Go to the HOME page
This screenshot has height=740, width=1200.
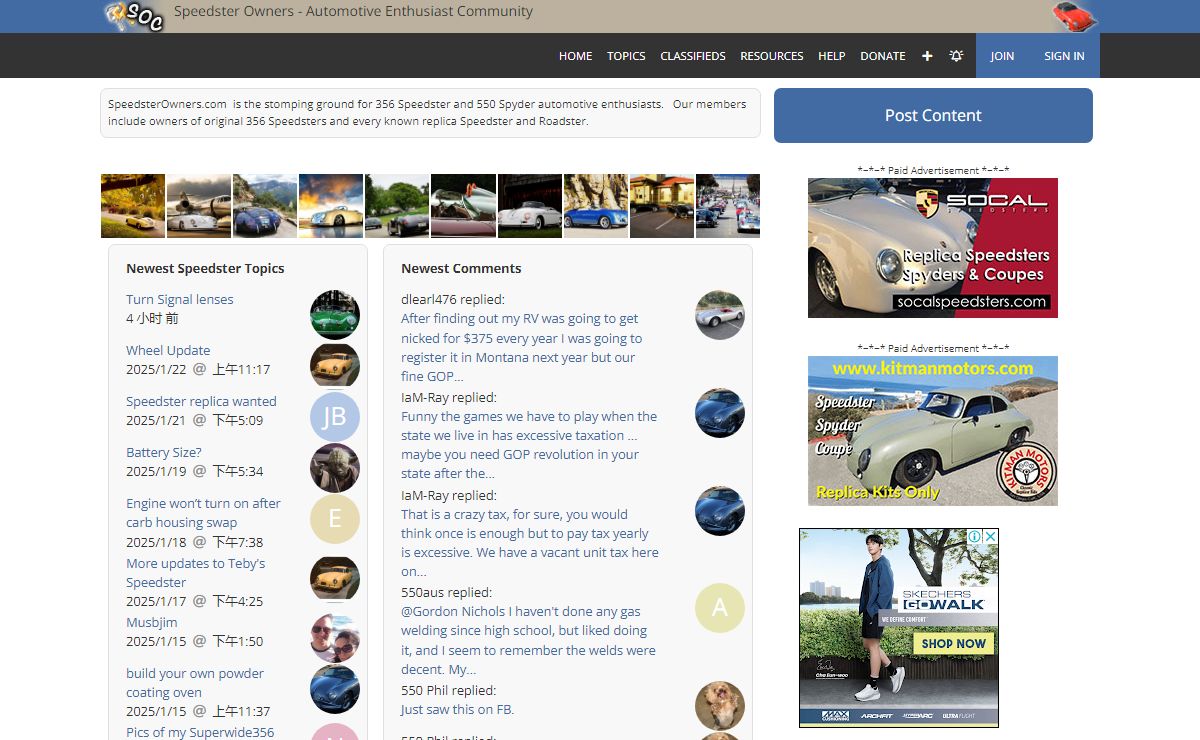tap(575, 56)
